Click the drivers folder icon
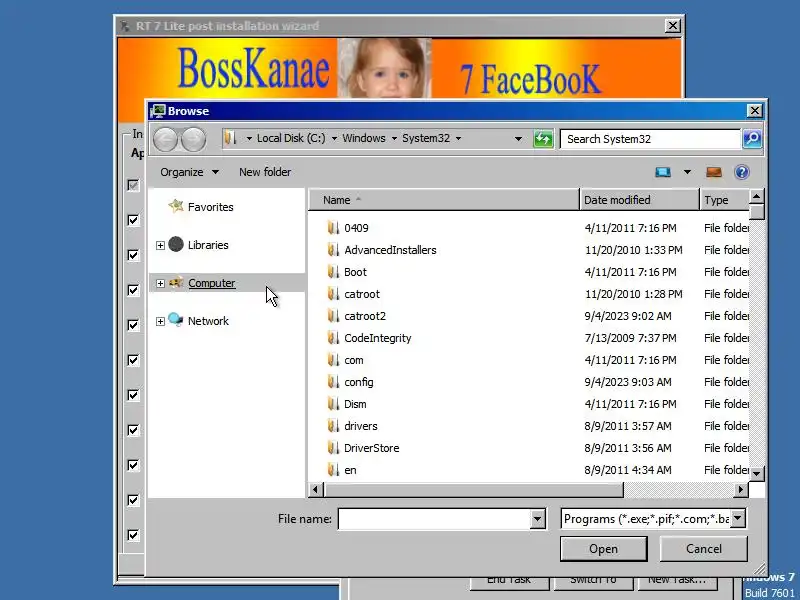Screen dimensions: 800x600 333,426
